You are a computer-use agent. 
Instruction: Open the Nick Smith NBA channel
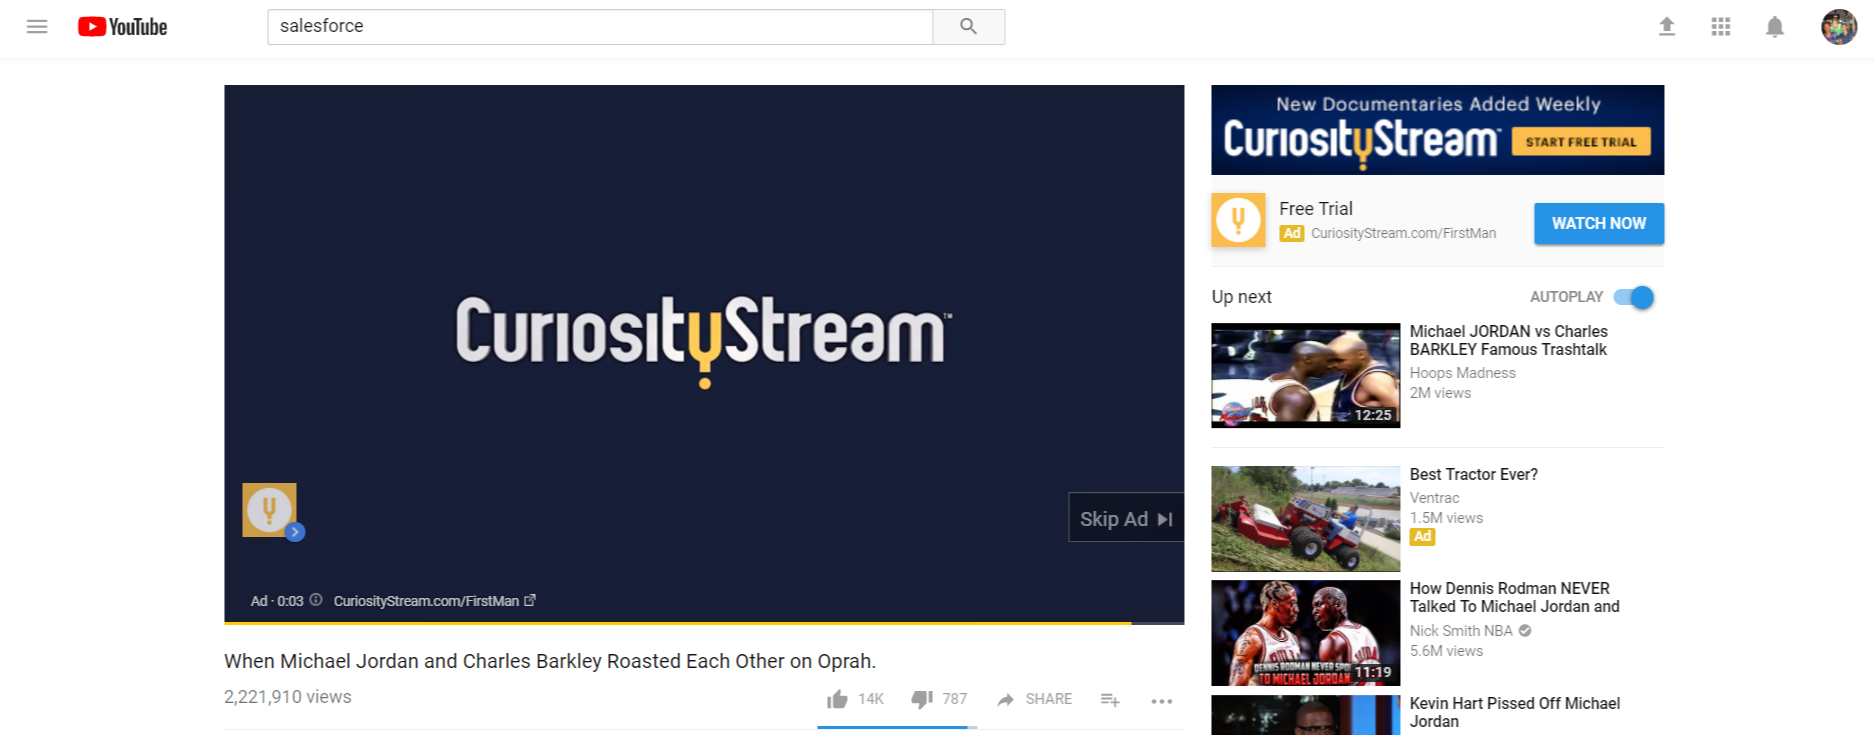tap(1461, 631)
